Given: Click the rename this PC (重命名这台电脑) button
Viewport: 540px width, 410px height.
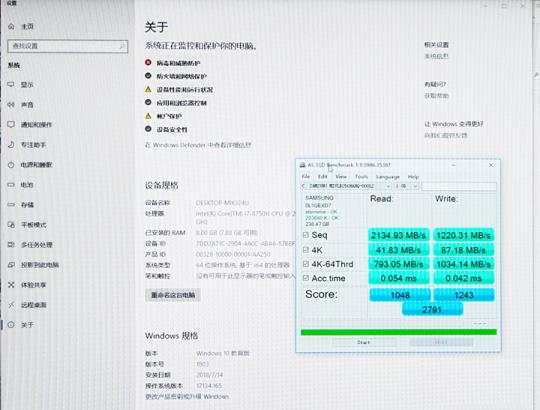Looking at the screenshot, I should coord(173,295).
